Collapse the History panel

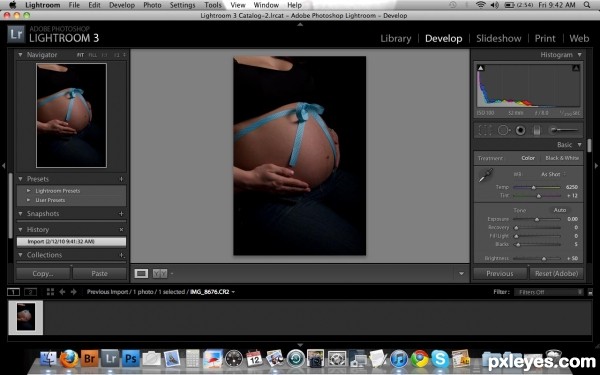click(x=20, y=230)
